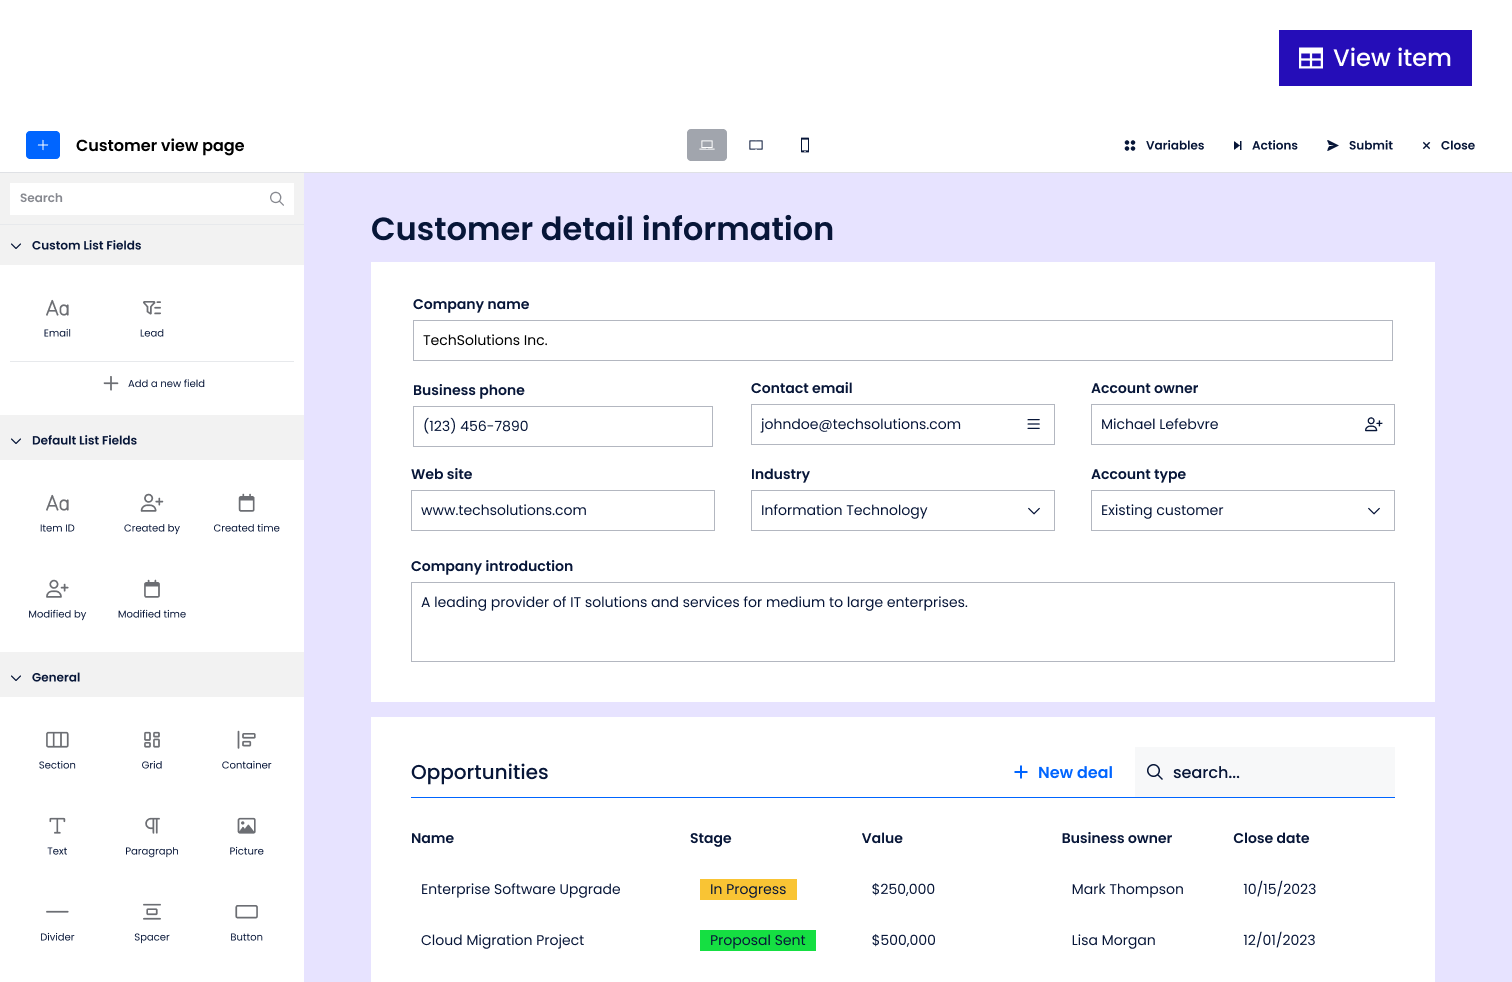The width and height of the screenshot is (1512, 982).
Task: Collapse the Custom List Fields section
Action: coord(16,246)
